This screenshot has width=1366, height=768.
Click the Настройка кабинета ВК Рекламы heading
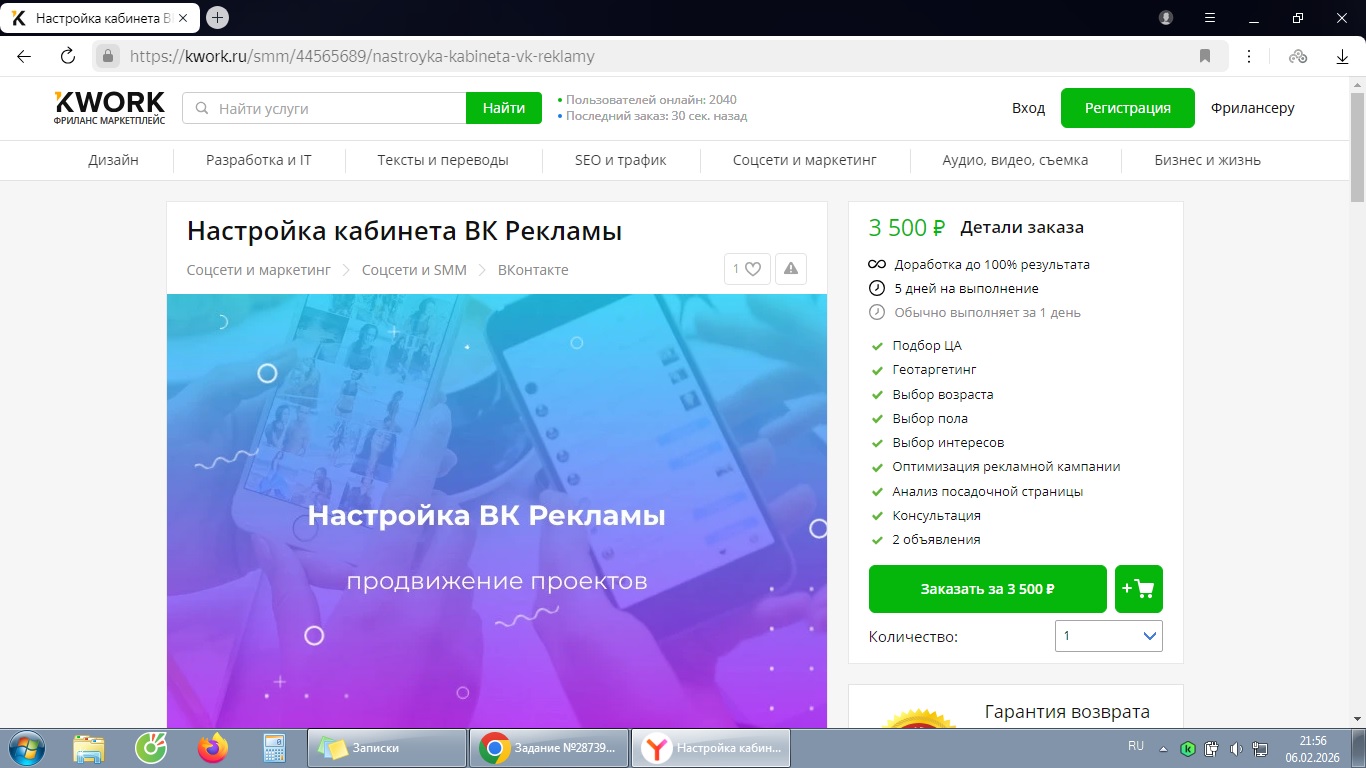coord(404,231)
